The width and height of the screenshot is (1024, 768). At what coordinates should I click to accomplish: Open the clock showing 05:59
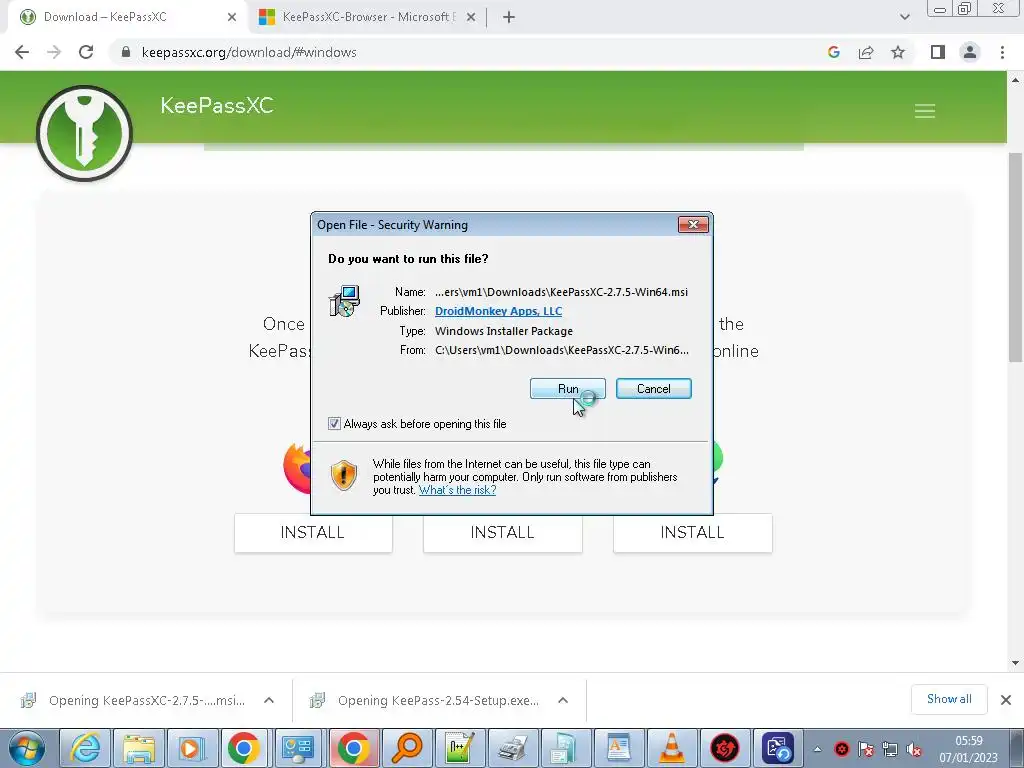click(x=968, y=749)
